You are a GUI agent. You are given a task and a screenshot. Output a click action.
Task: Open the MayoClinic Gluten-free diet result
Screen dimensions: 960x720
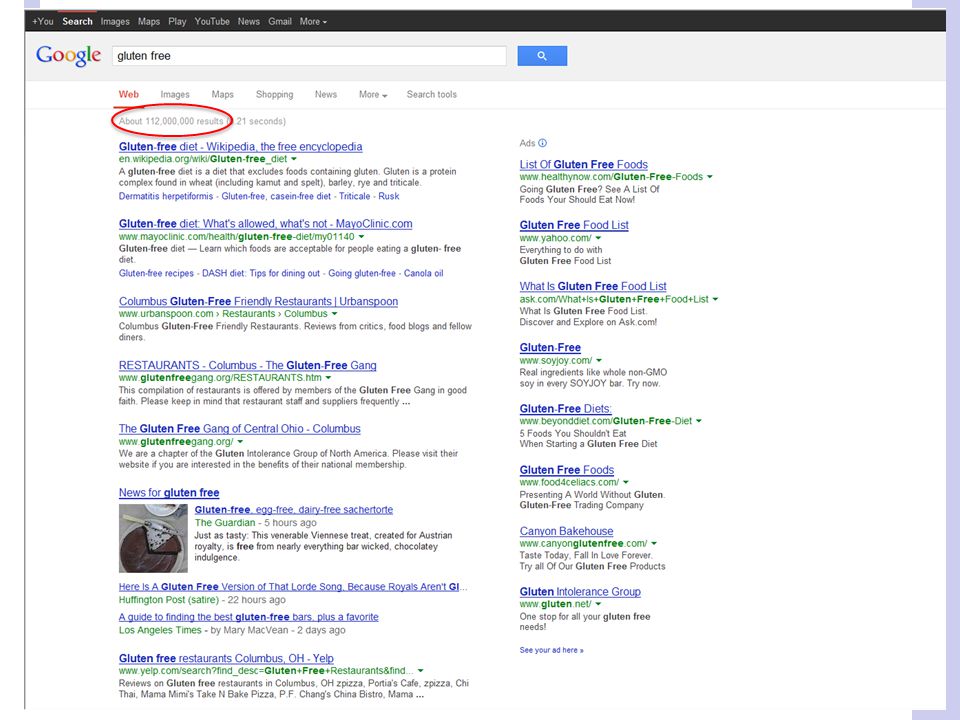point(266,224)
